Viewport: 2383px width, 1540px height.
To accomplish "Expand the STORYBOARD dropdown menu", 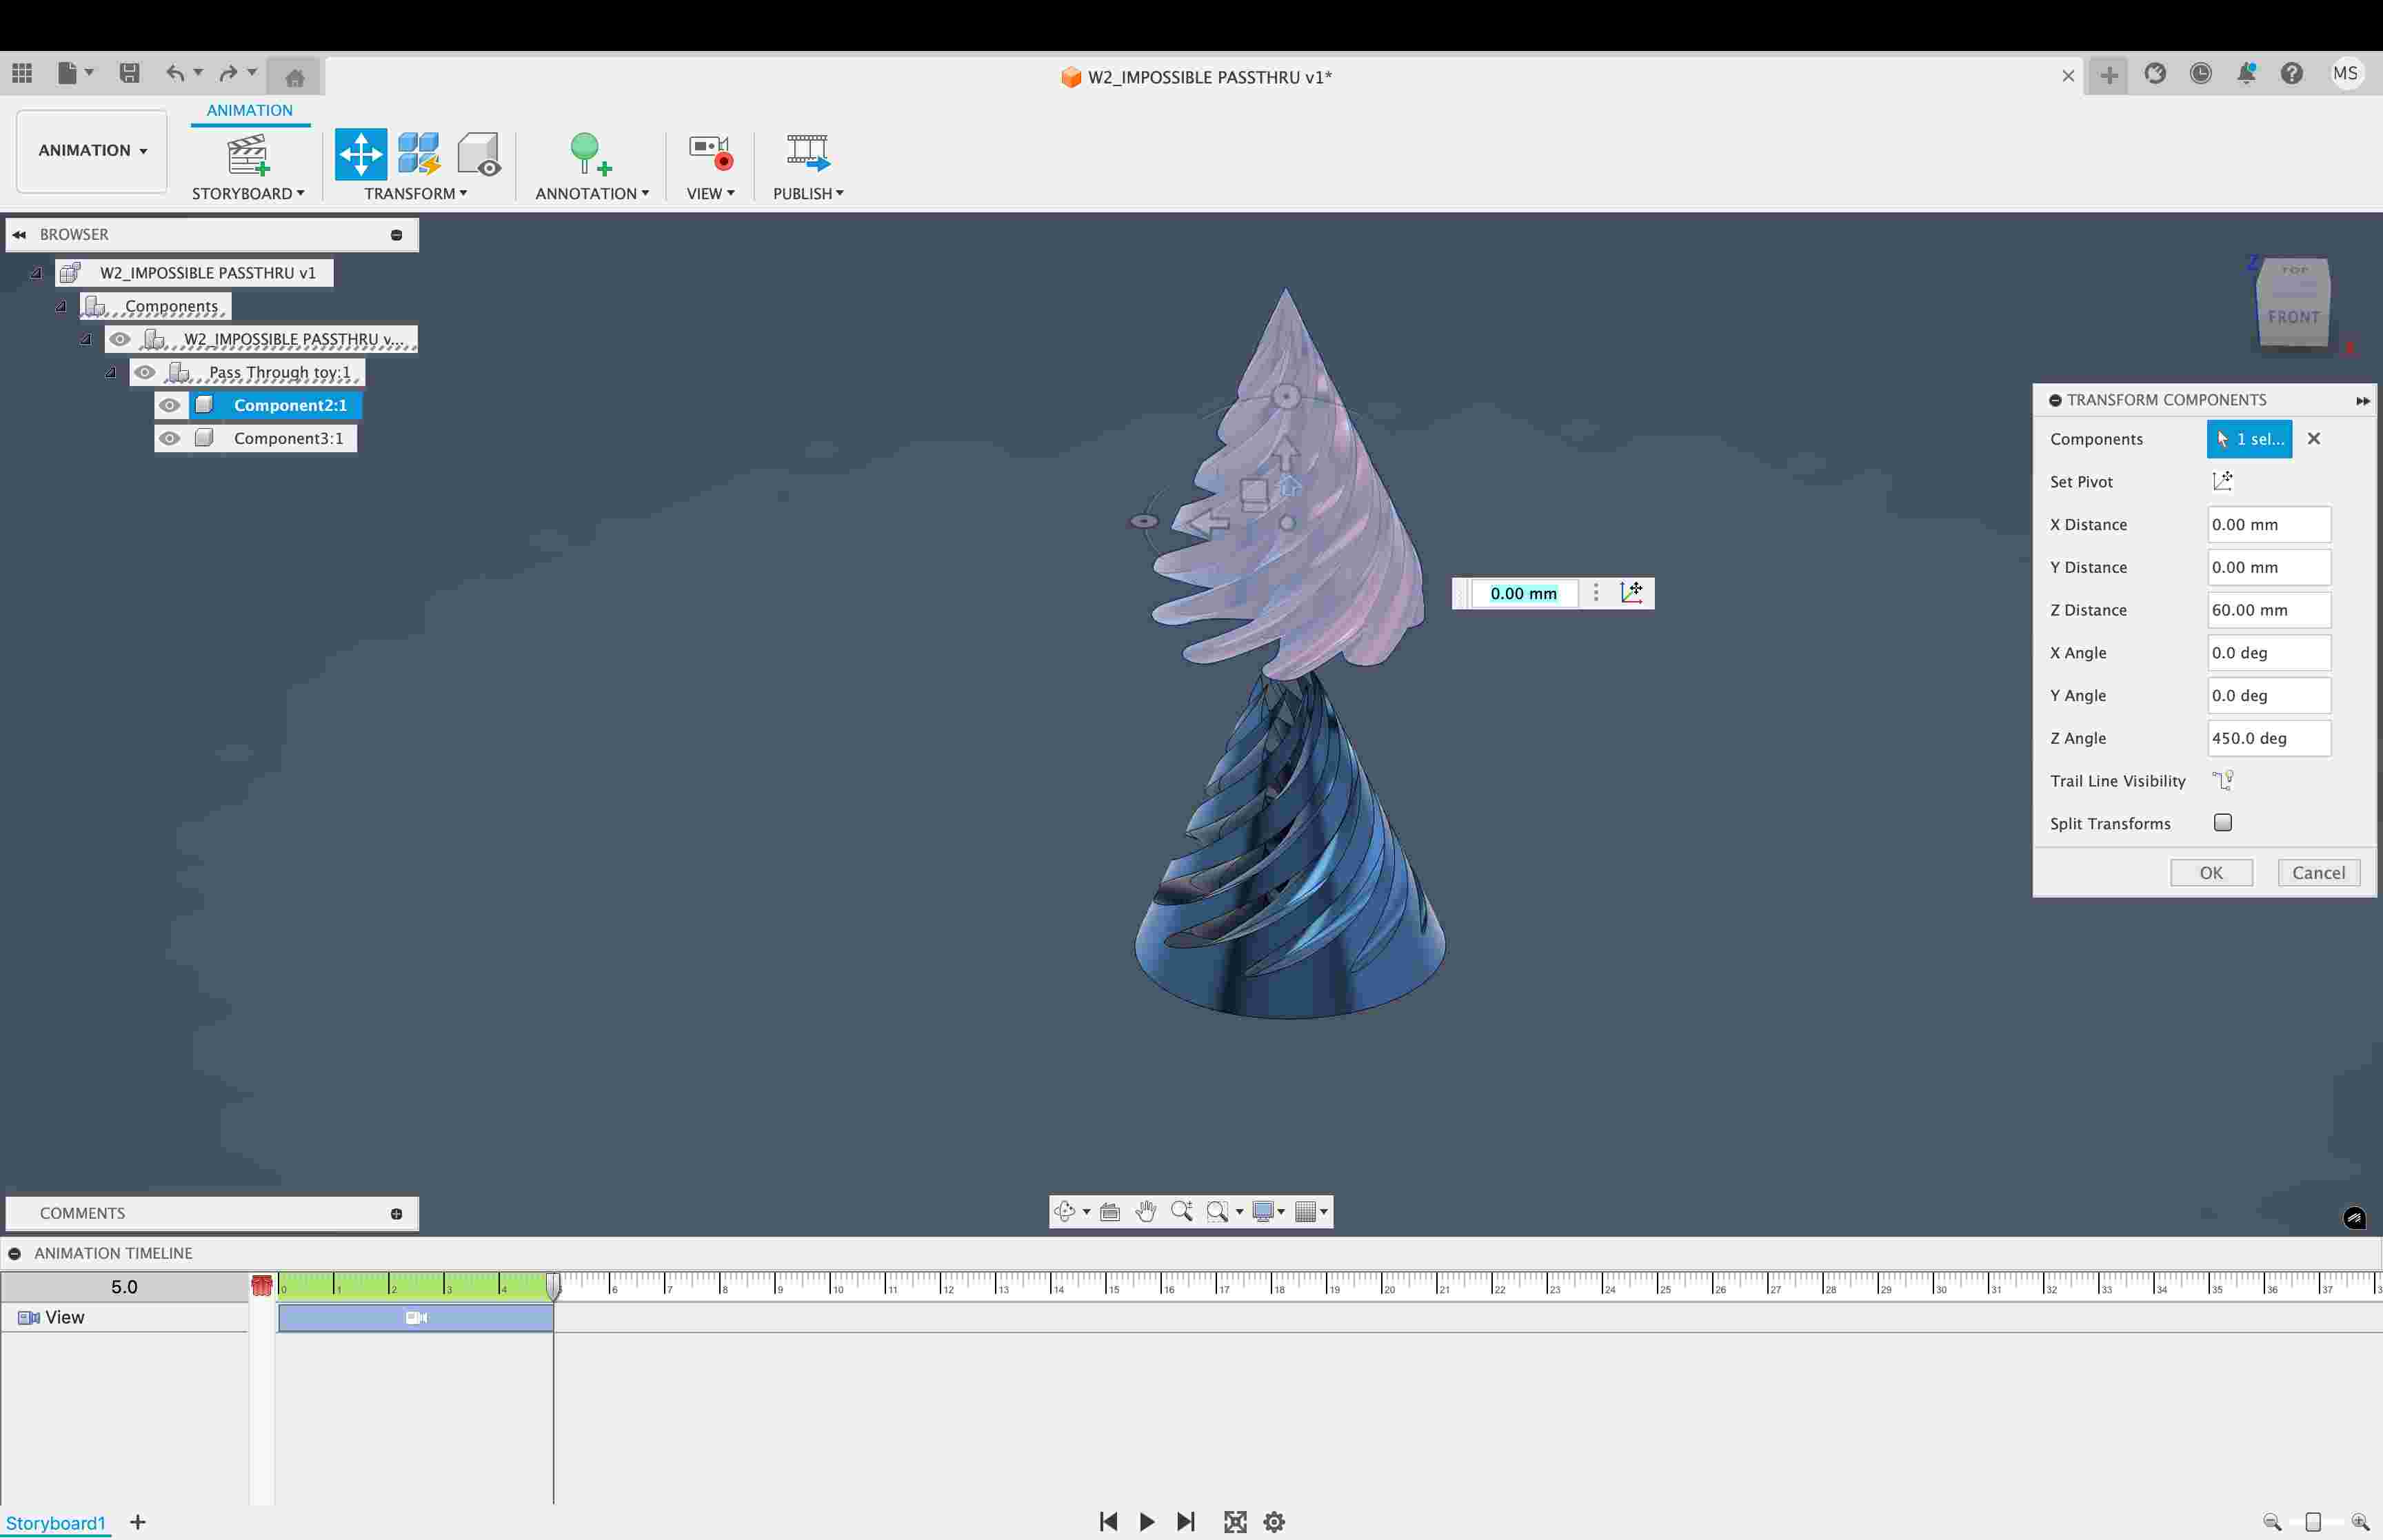I will point(248,193).
